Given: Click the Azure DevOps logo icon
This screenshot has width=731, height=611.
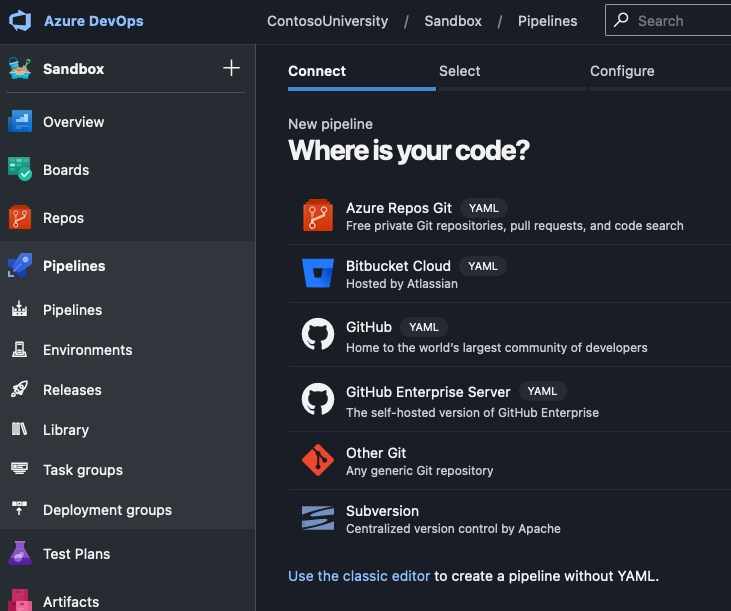Looking at the screenshot, I should pos(20,21).
